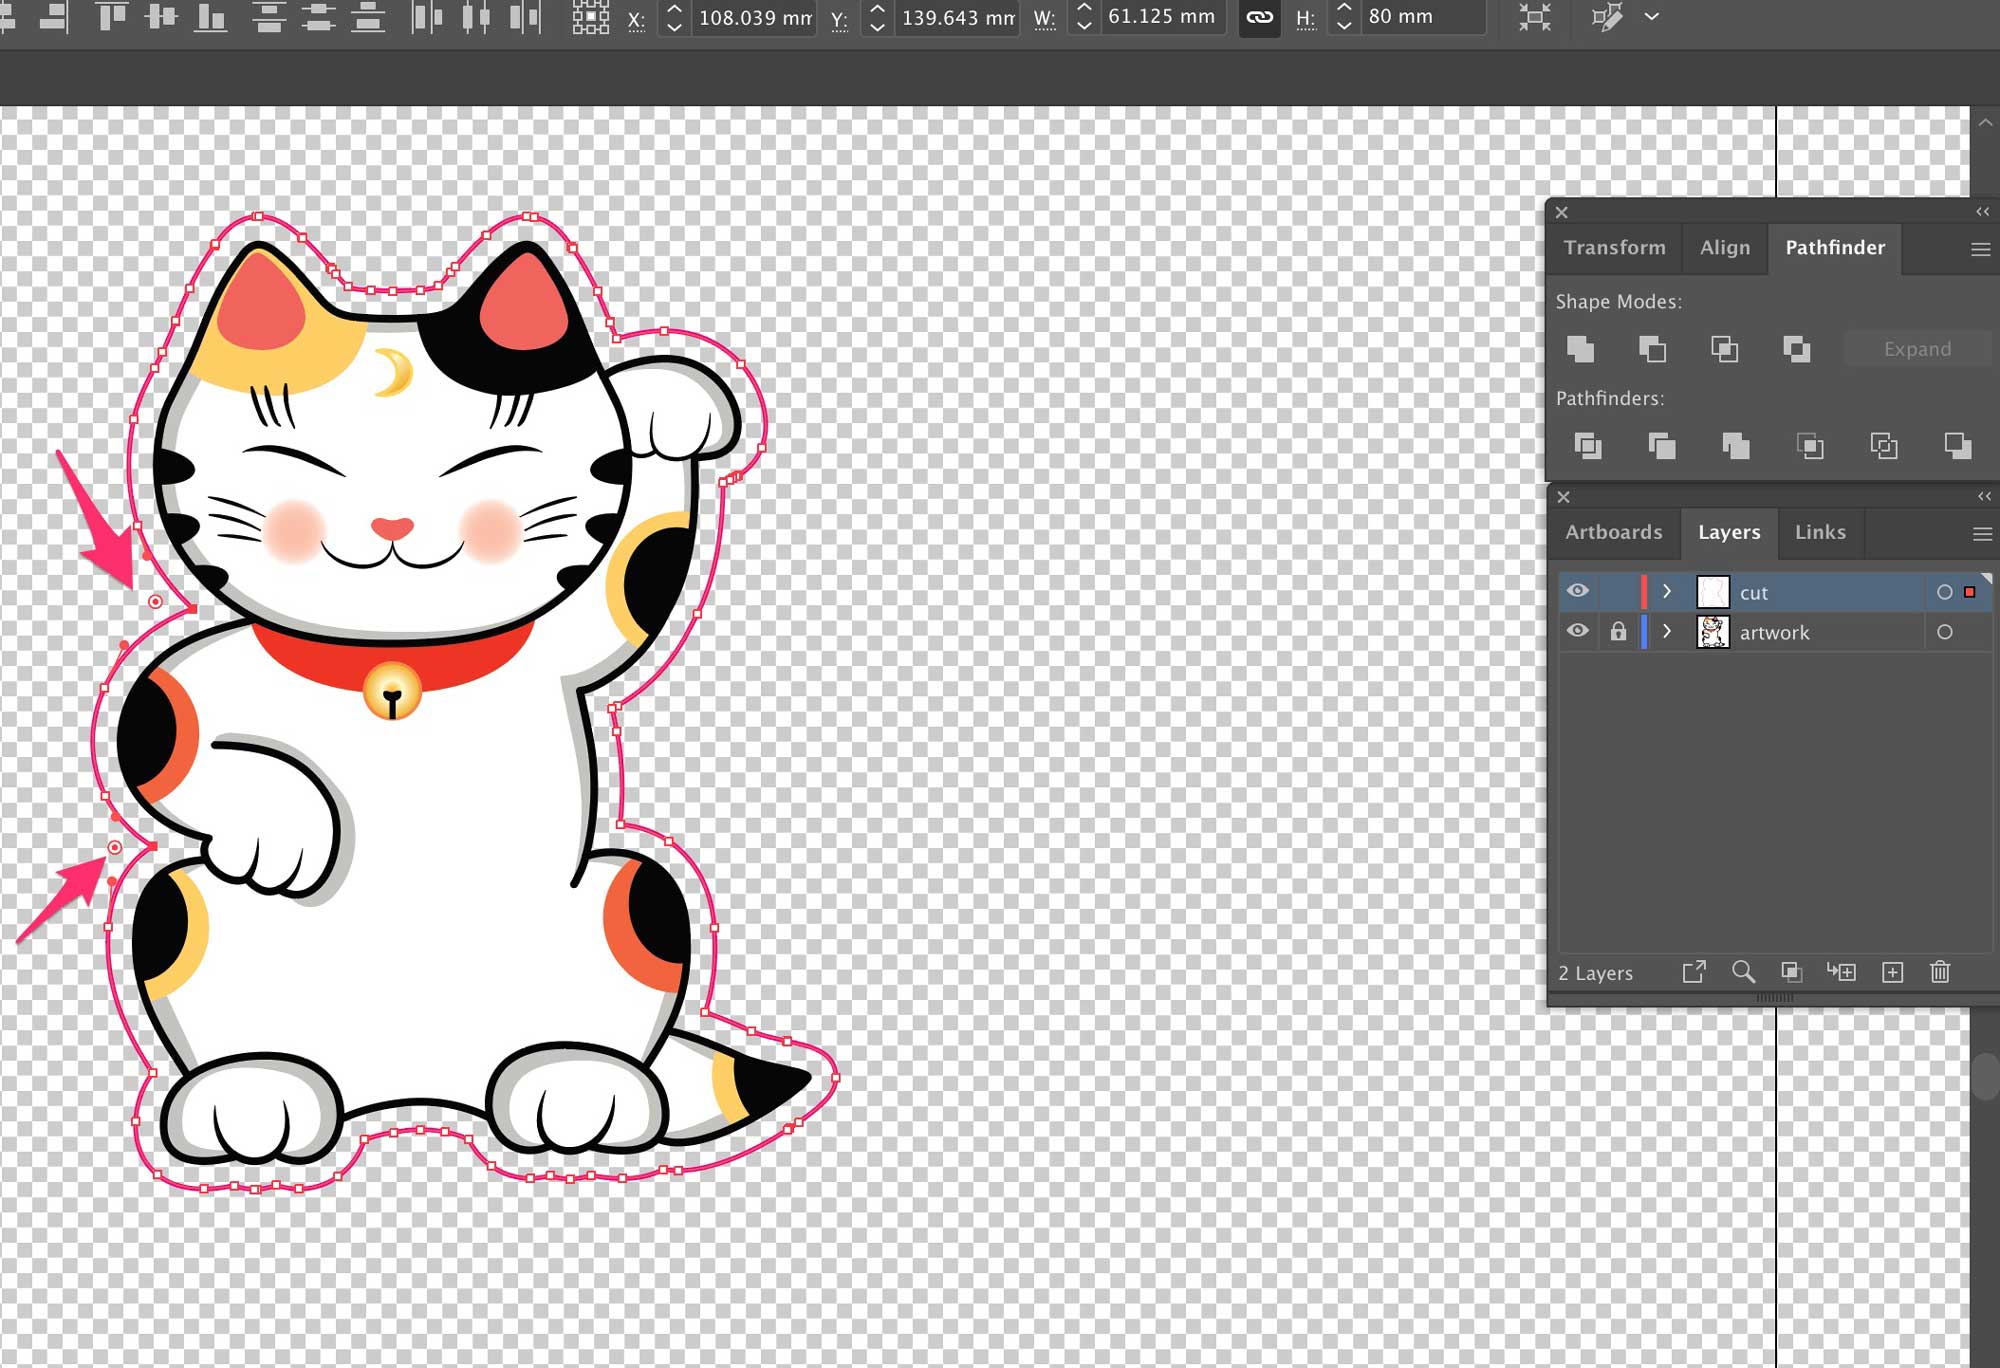Click Horizontal Distribute Right icon
This screenshot has height=1368, width=2000.
click(525, 16)
